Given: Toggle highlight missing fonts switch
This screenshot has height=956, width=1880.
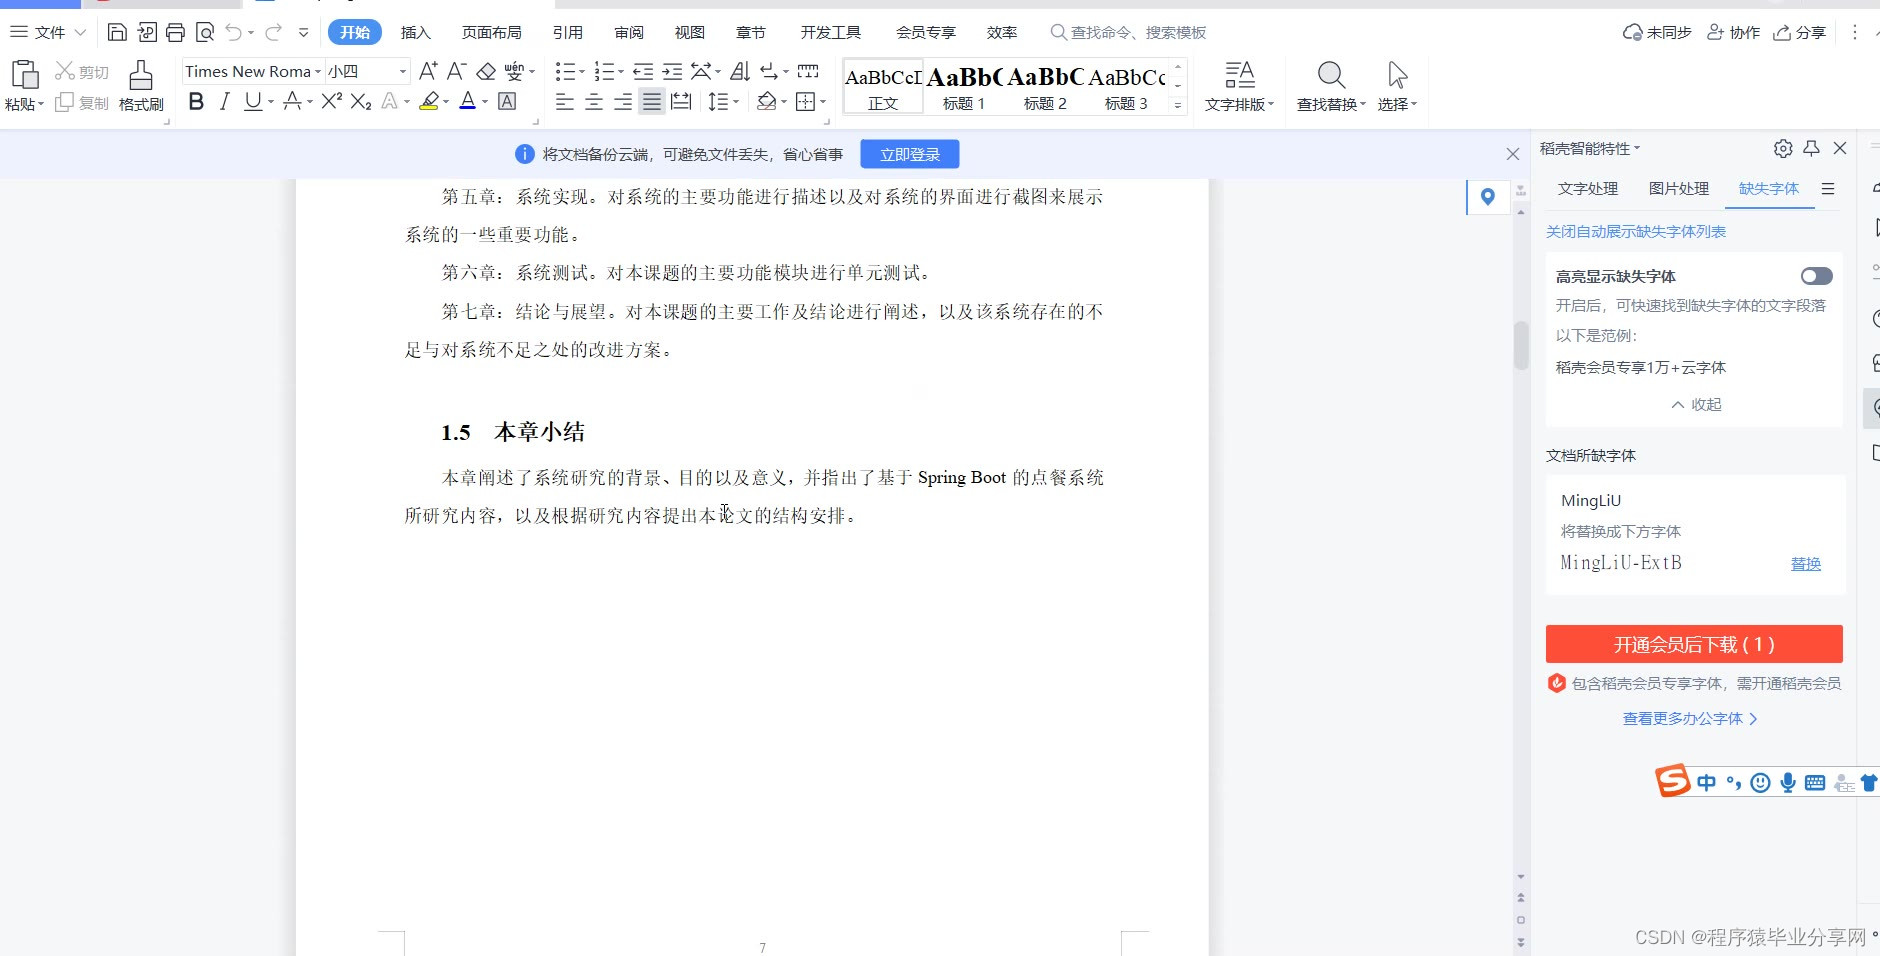Looking at the screenshot, I should tap(1817, 276).
